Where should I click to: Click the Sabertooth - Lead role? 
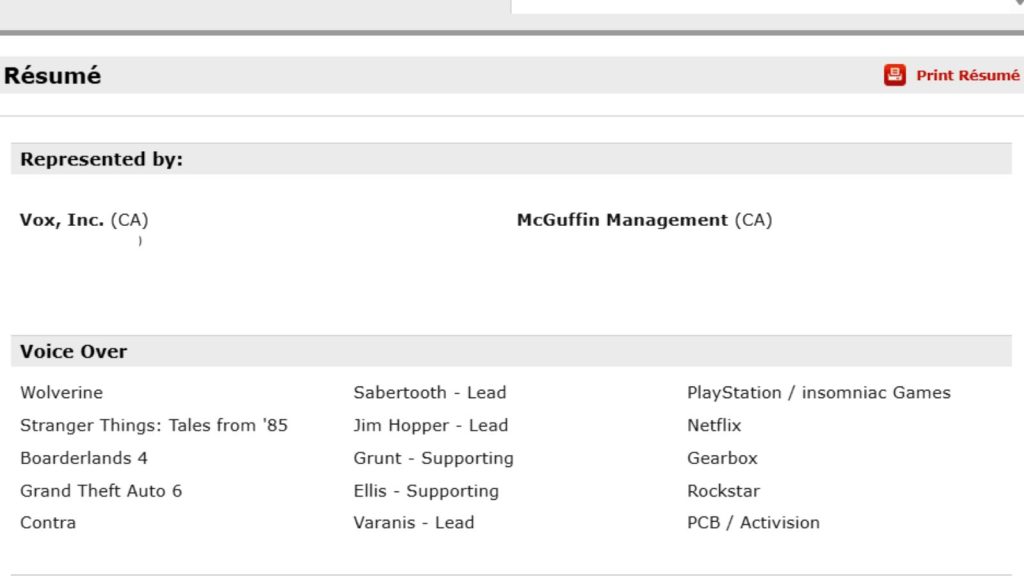(x=430, y=392)
